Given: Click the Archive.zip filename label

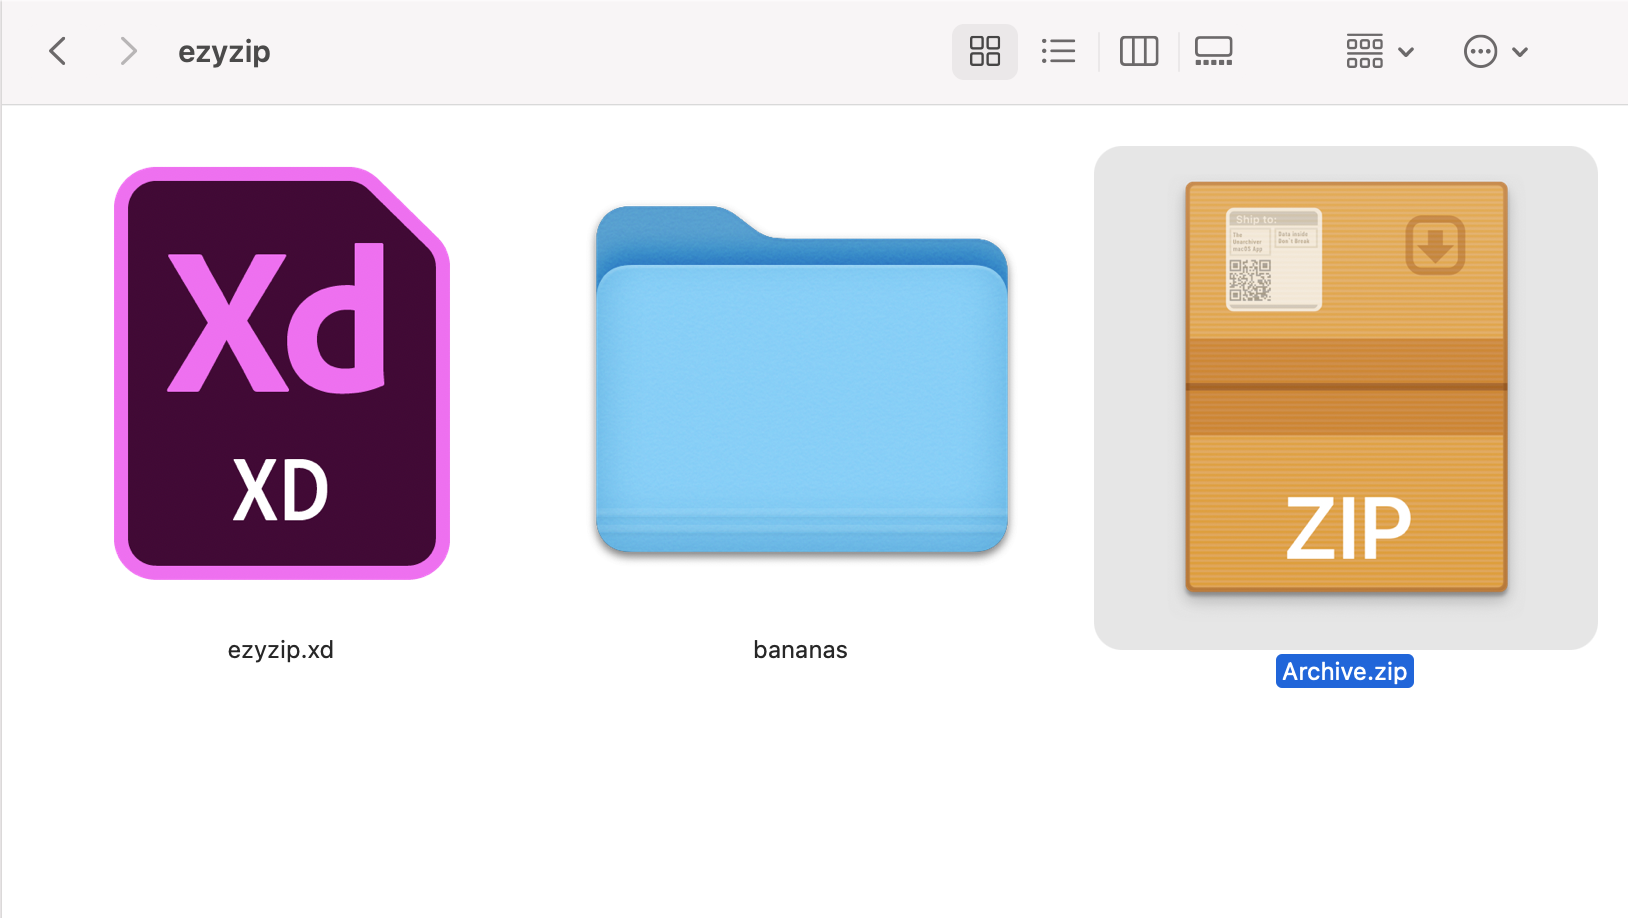Looking at the screenshot, I should tap(1344, 670).
